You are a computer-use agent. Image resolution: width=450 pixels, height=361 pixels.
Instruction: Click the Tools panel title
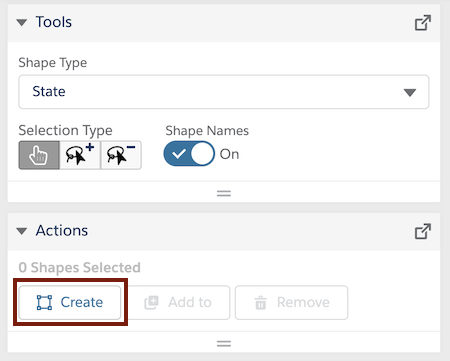[x=54, y=22]
